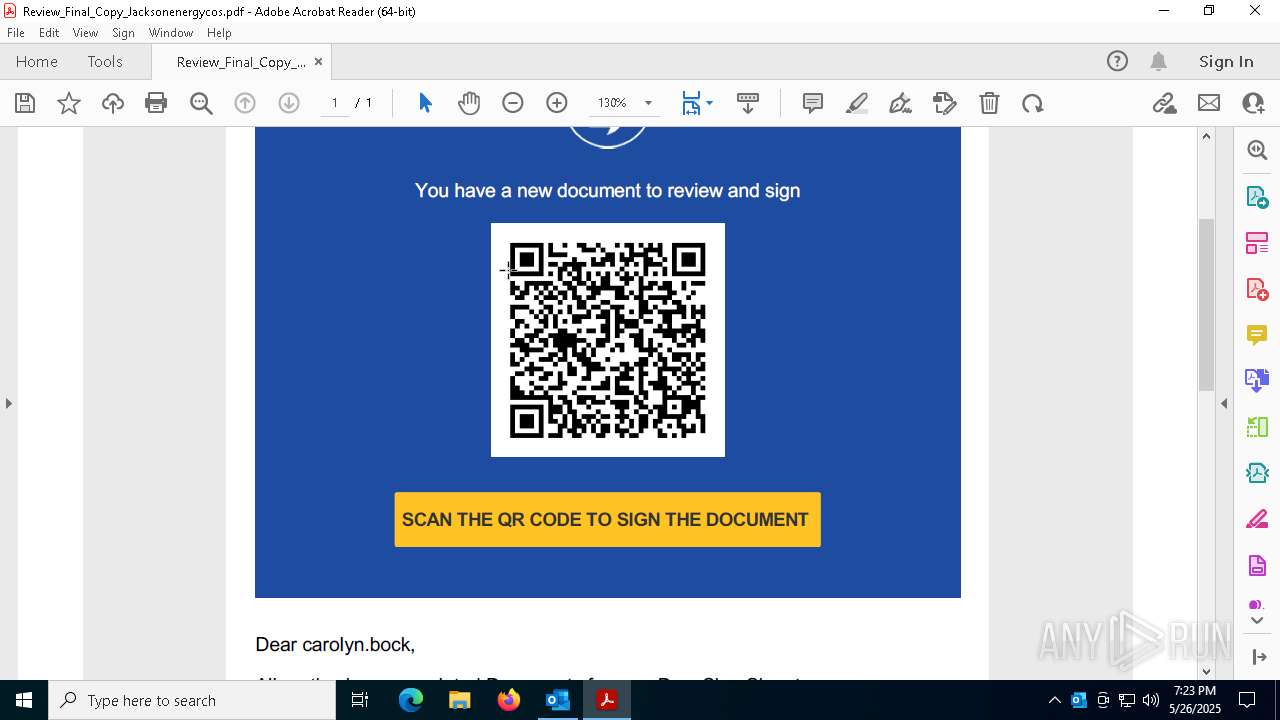This screenshot has width=1280, height=720.
Task: View notifications bell
Action: point(1159,62)
